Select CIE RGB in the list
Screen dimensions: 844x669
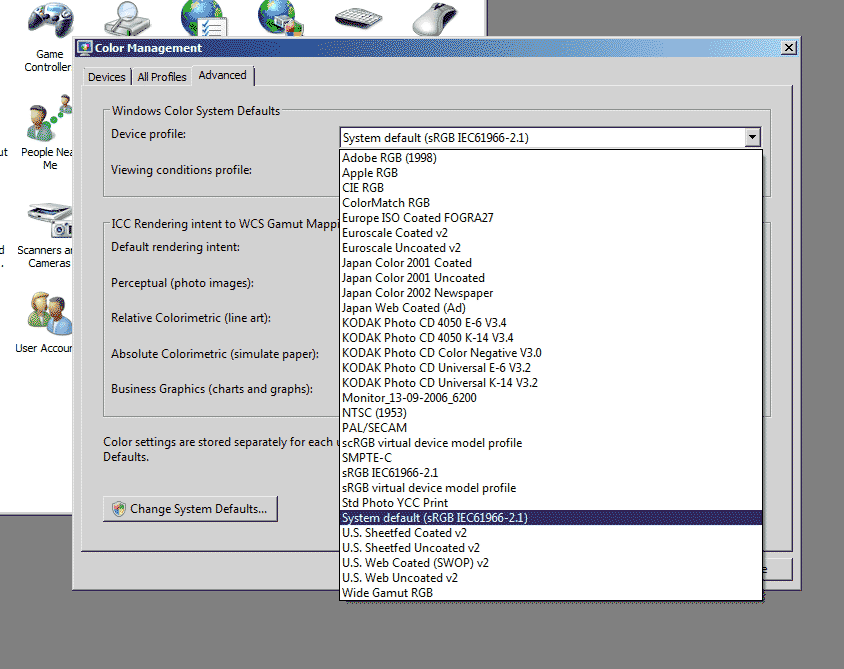coord(551,188)
